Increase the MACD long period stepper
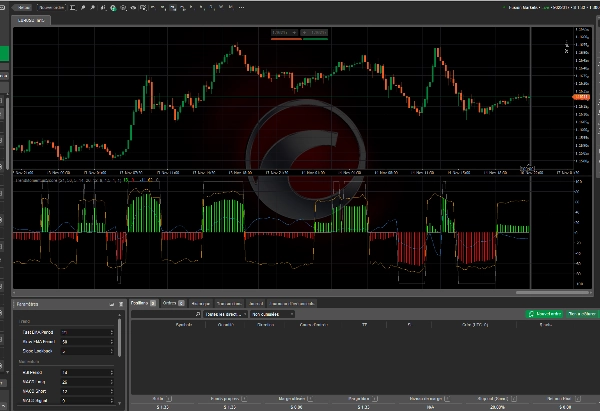This screenshot has height=411, width=600. point(112,379)
